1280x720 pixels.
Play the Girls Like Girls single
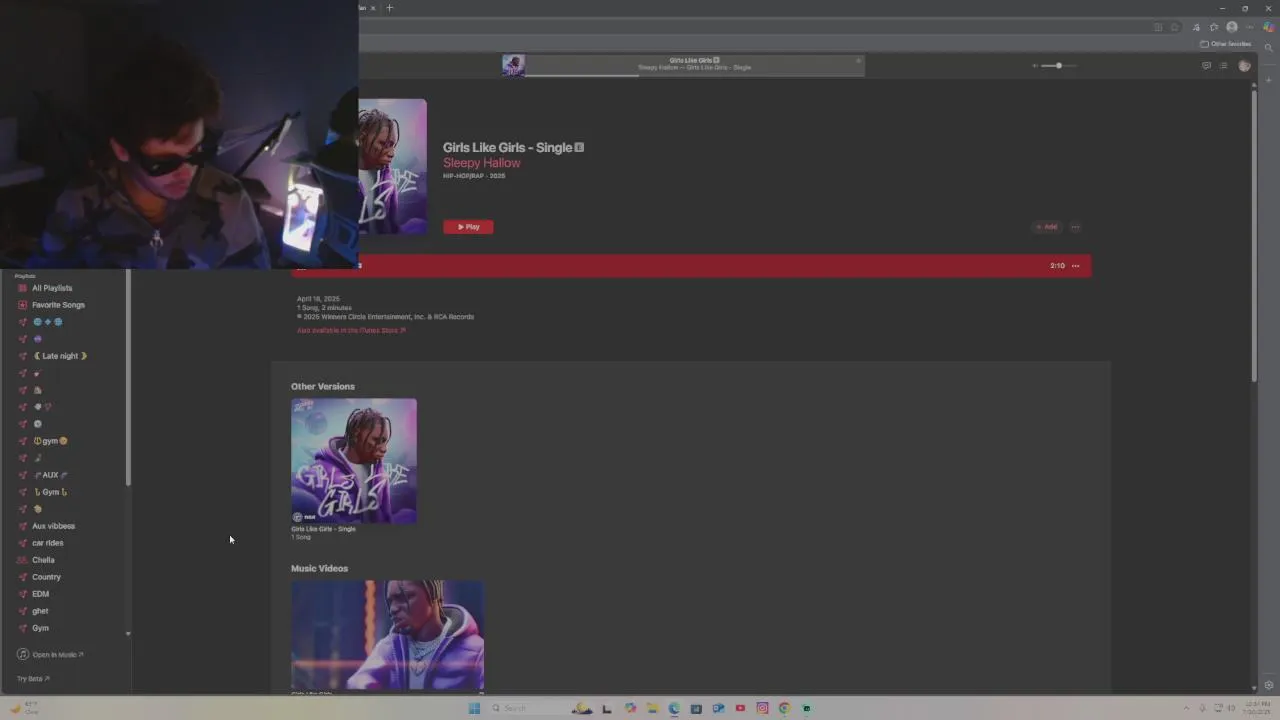click(x=468, y=227)
